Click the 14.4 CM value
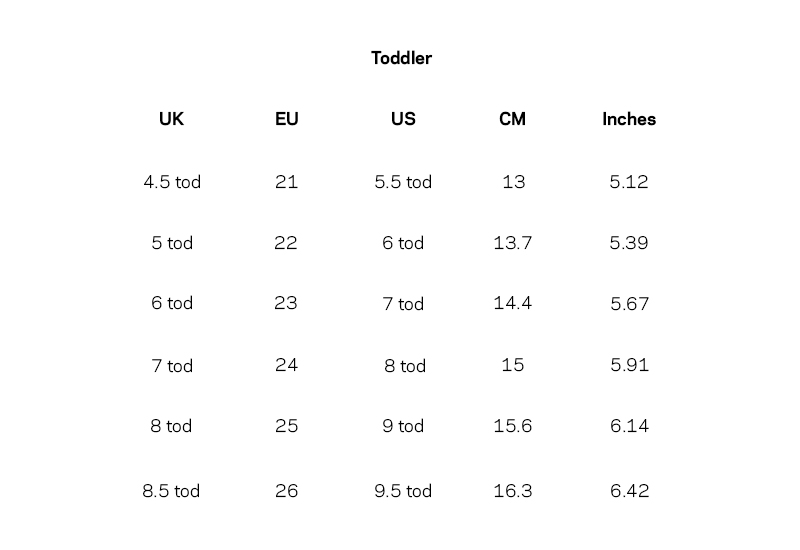This screenshot has height=550, width=800. (512, 303)
